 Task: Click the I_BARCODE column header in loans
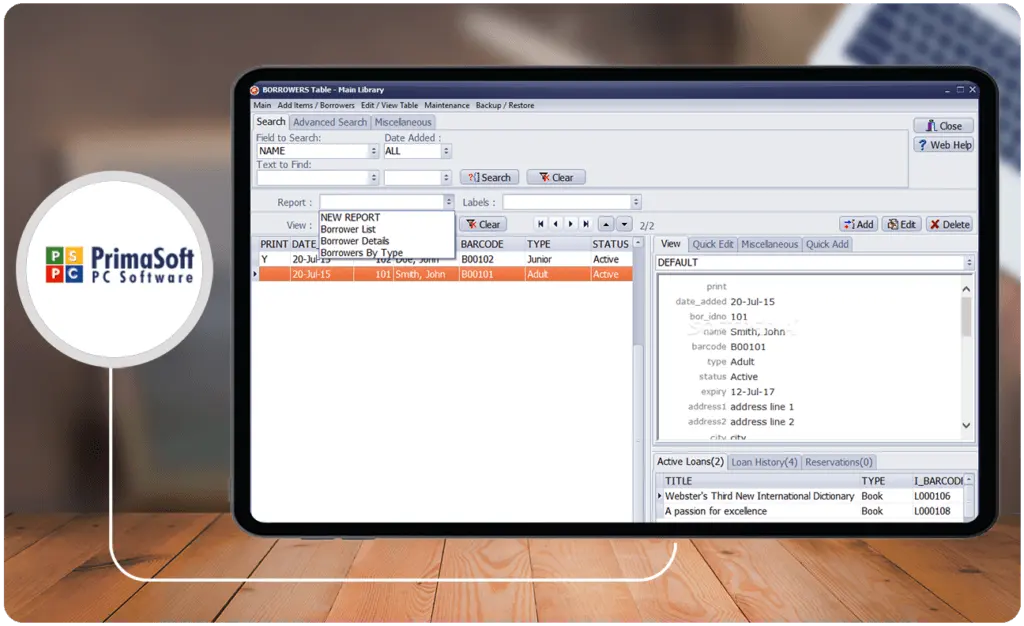click(938, 481)
